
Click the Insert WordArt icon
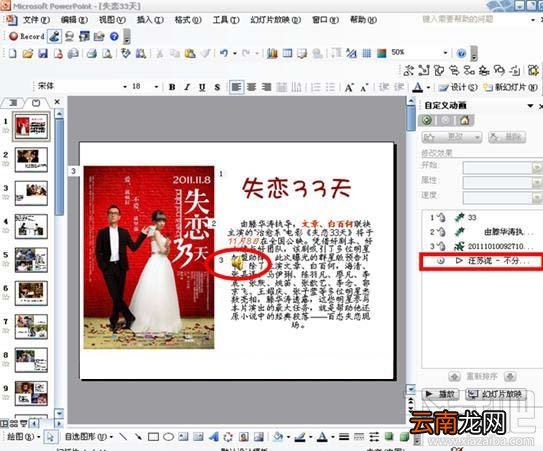214,437
